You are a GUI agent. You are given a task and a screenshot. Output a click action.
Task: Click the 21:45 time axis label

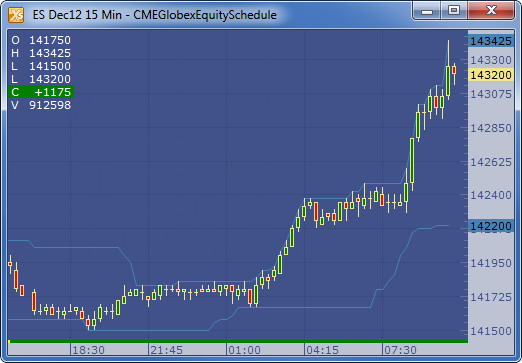click(x=166, y=350)
